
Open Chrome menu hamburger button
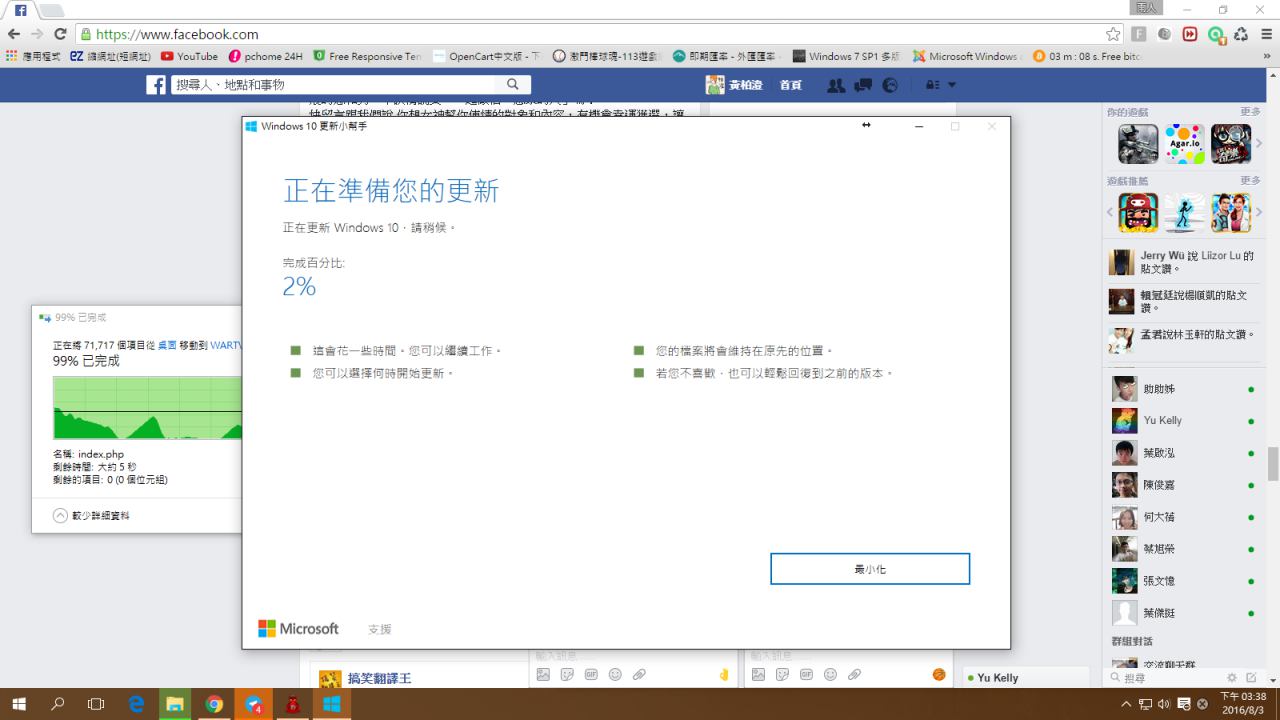1267,34
